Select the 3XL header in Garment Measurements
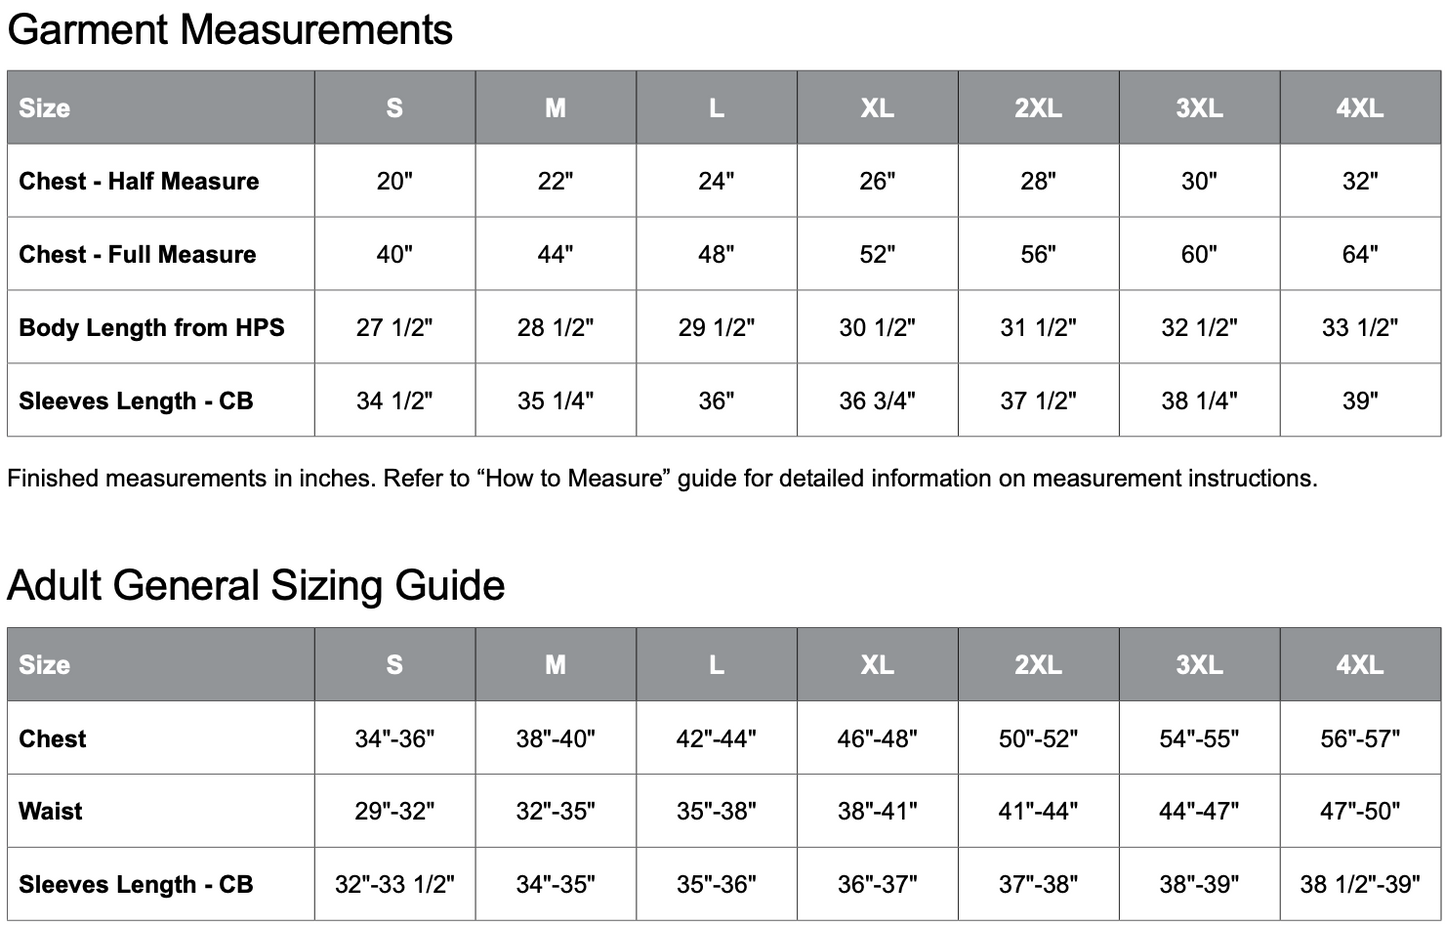 [1199, 108]
